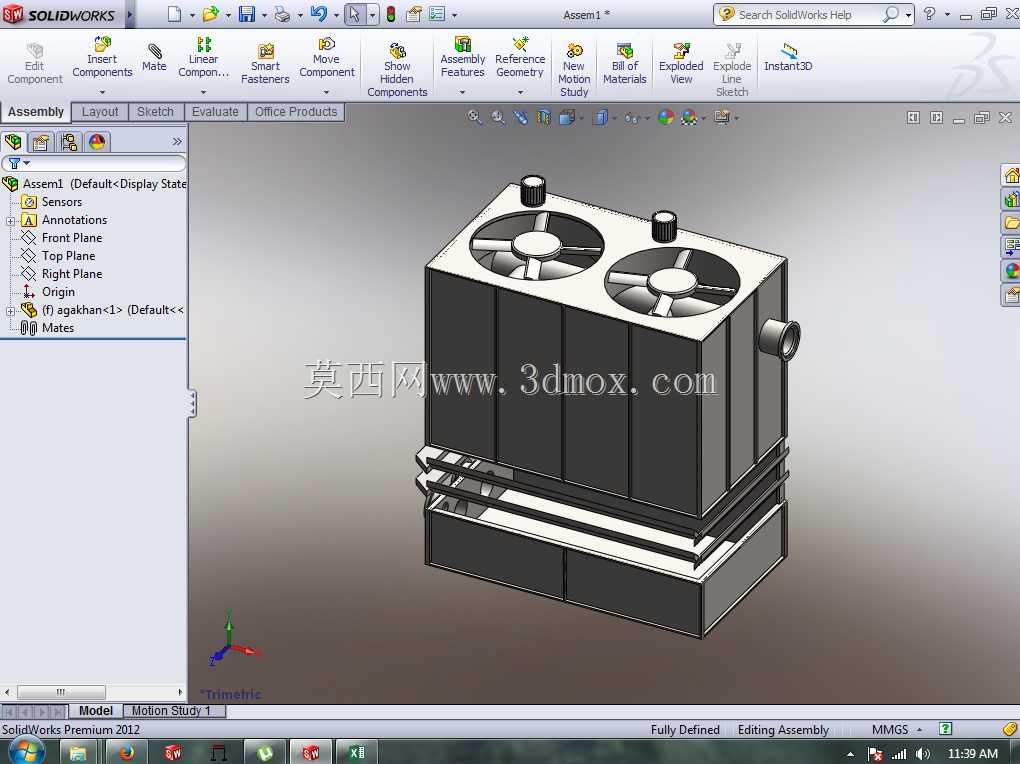Click the New document icon
Viewport: 1020px width, 764px height.
[174, 14]
